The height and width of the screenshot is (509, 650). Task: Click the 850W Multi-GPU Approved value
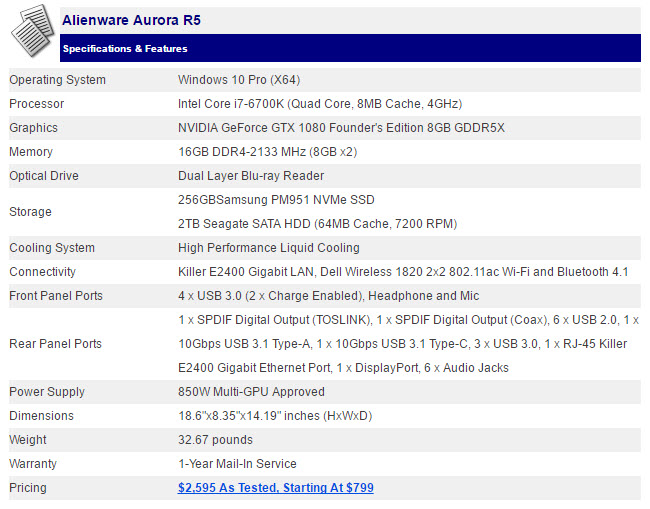tap(251, 392)
